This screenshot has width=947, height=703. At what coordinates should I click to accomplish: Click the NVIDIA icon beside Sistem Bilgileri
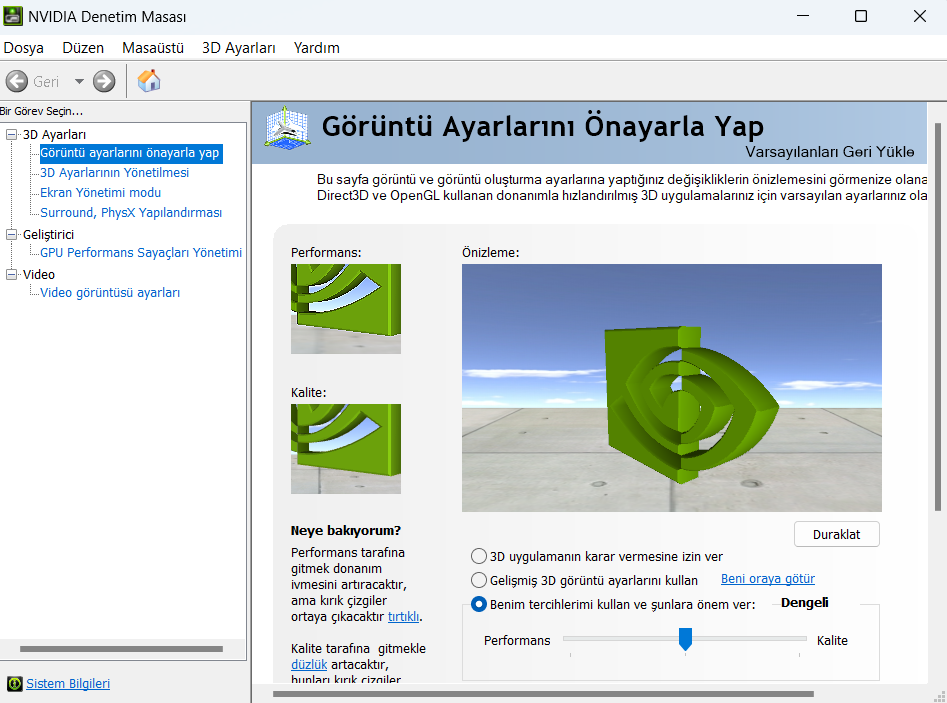click(x=14, y=684)
